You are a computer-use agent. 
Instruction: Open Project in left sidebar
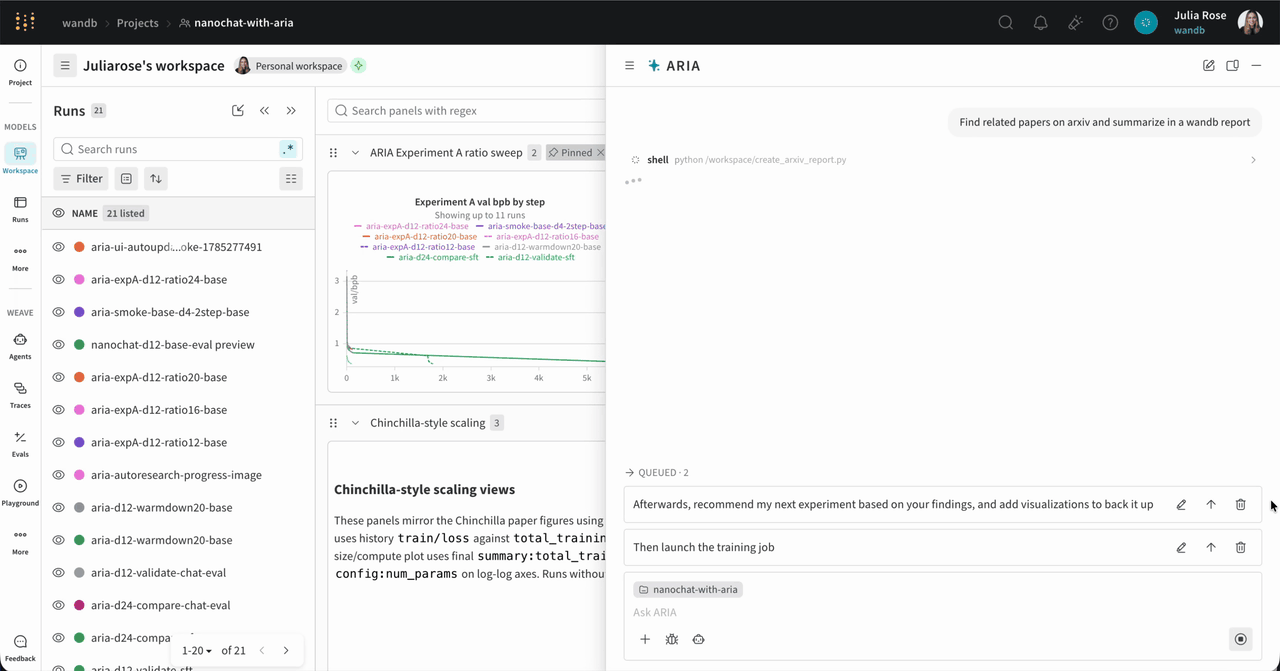tap(20, 71)
